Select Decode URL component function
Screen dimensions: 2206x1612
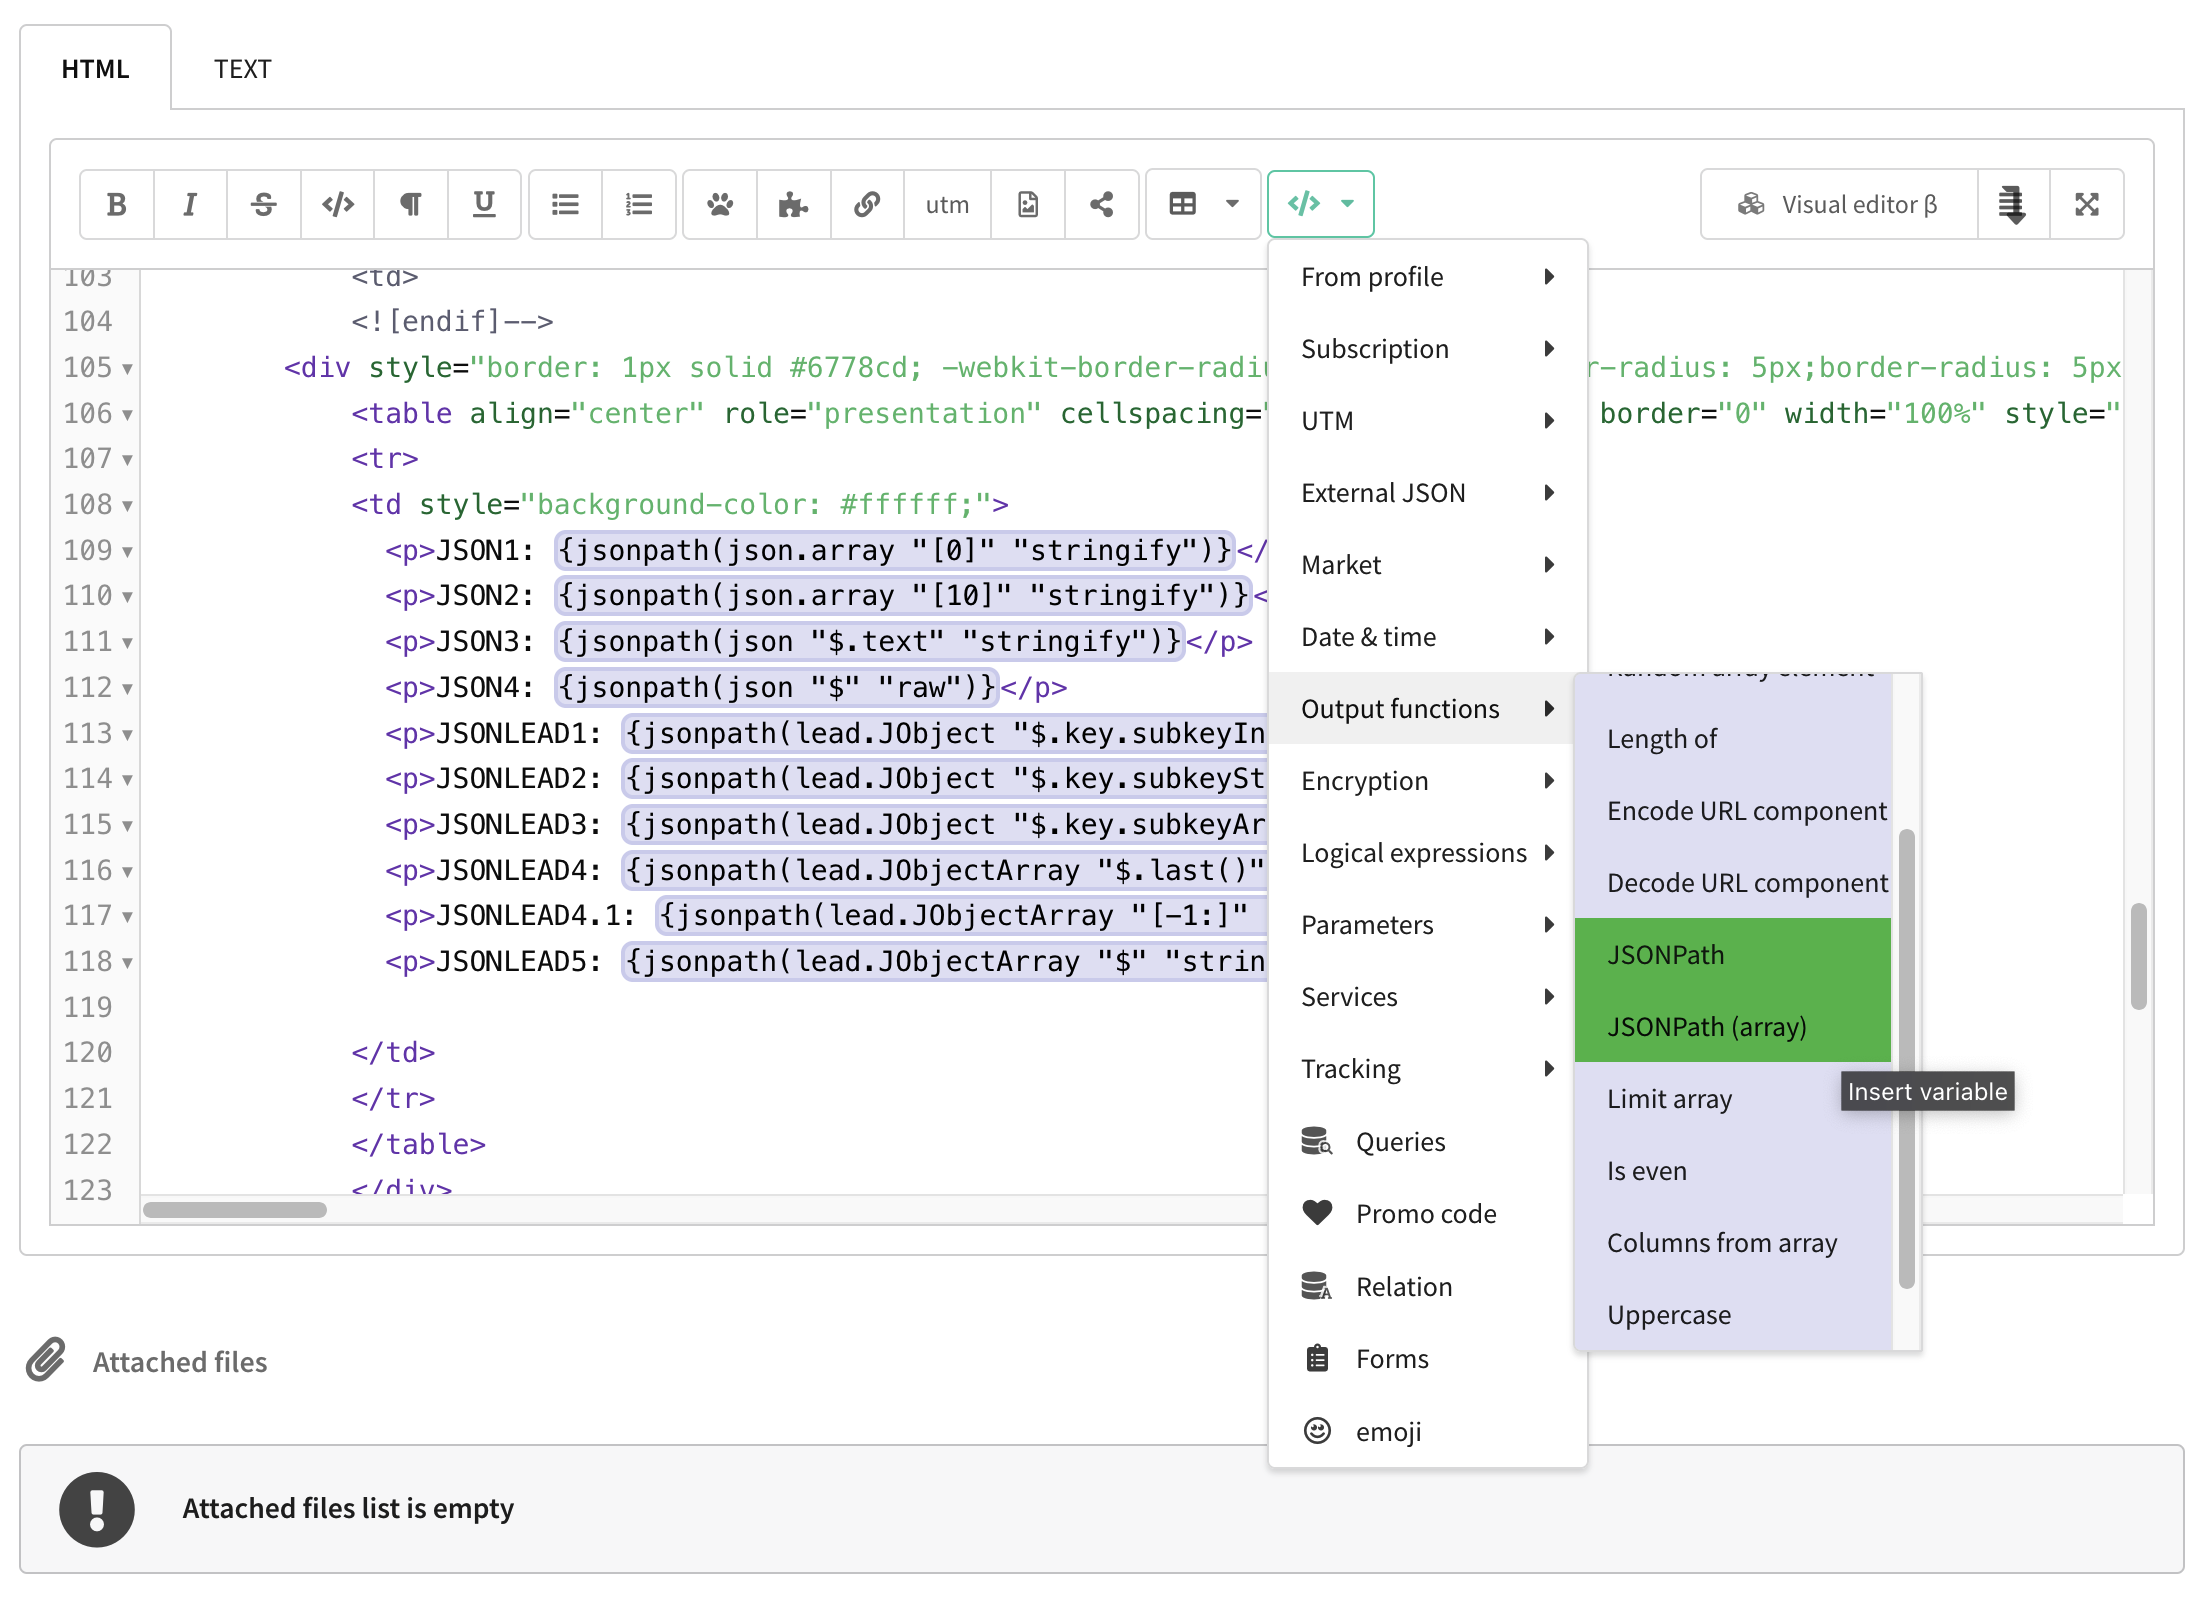(1733, 883)
